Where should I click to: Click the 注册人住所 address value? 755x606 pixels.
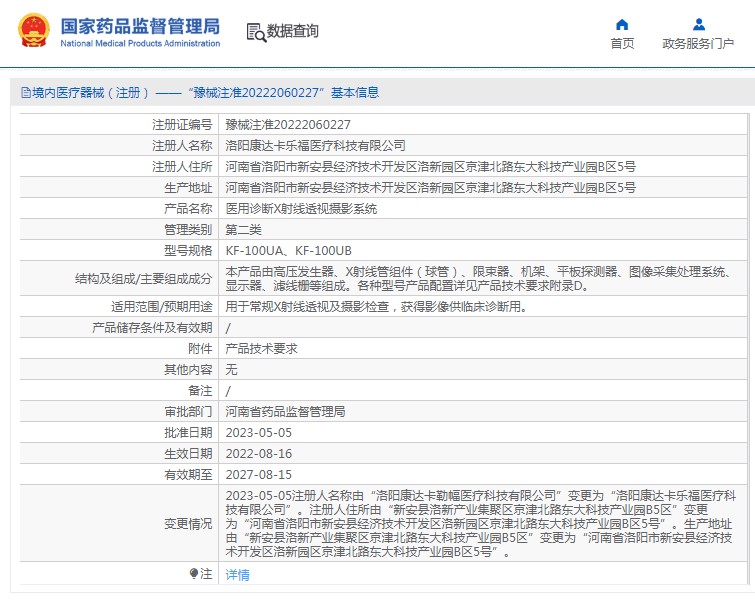click(x=430, y=167)
